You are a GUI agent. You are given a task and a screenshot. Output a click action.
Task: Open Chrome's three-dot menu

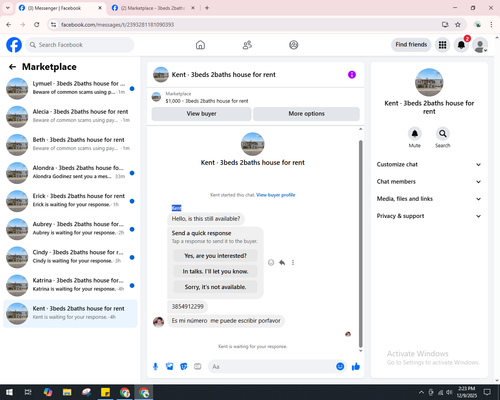[491, 25]
